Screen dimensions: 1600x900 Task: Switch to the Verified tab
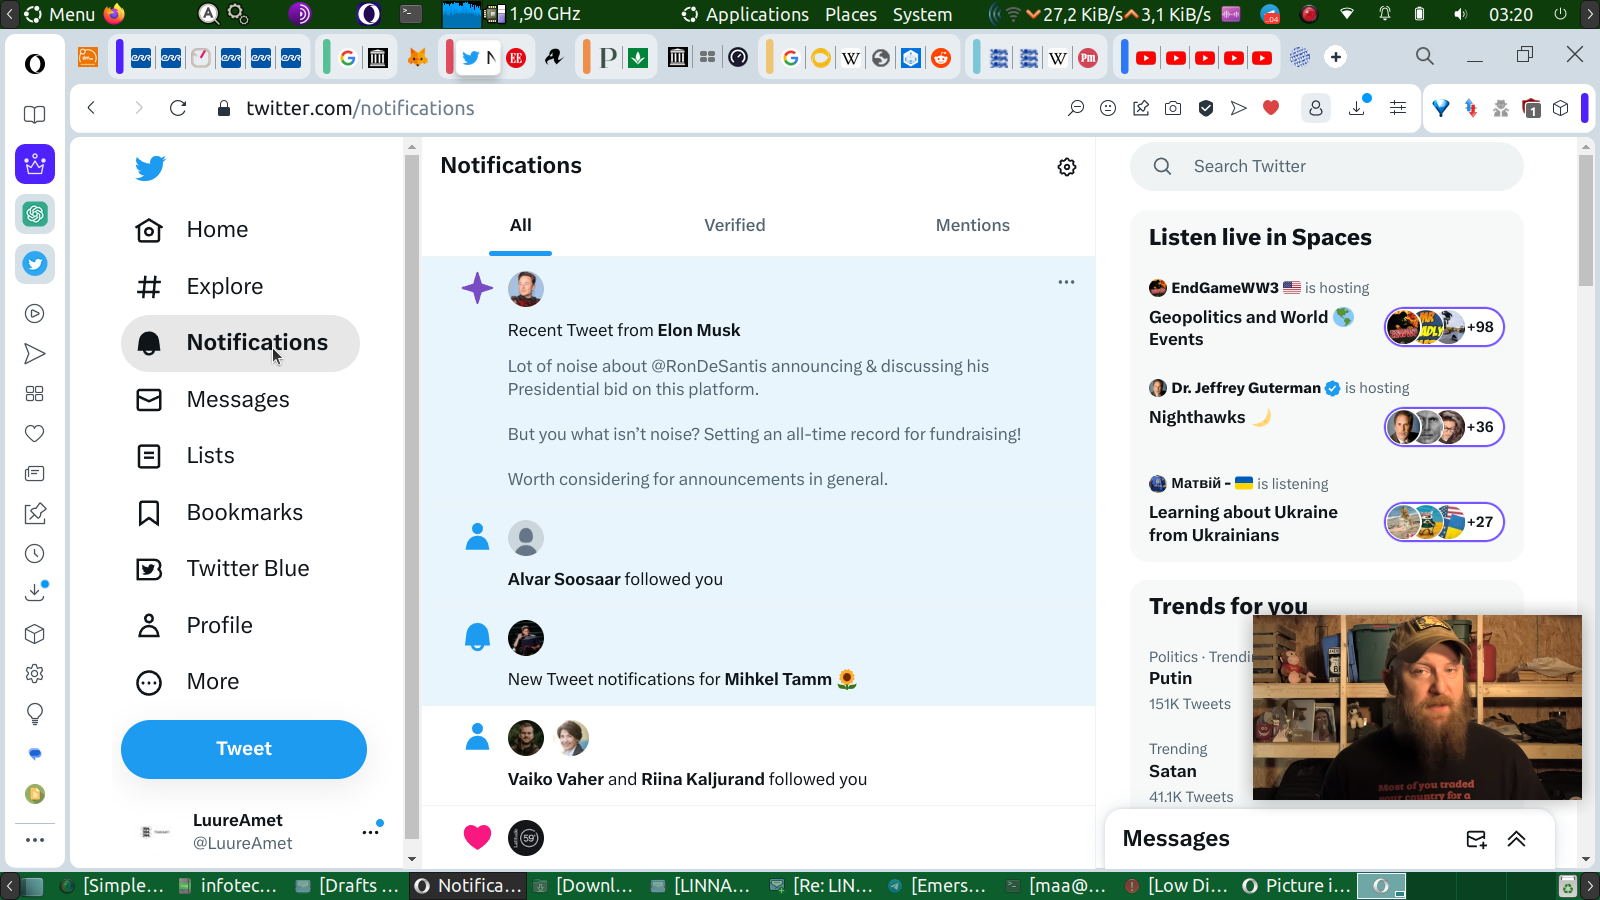click(735, 226)
